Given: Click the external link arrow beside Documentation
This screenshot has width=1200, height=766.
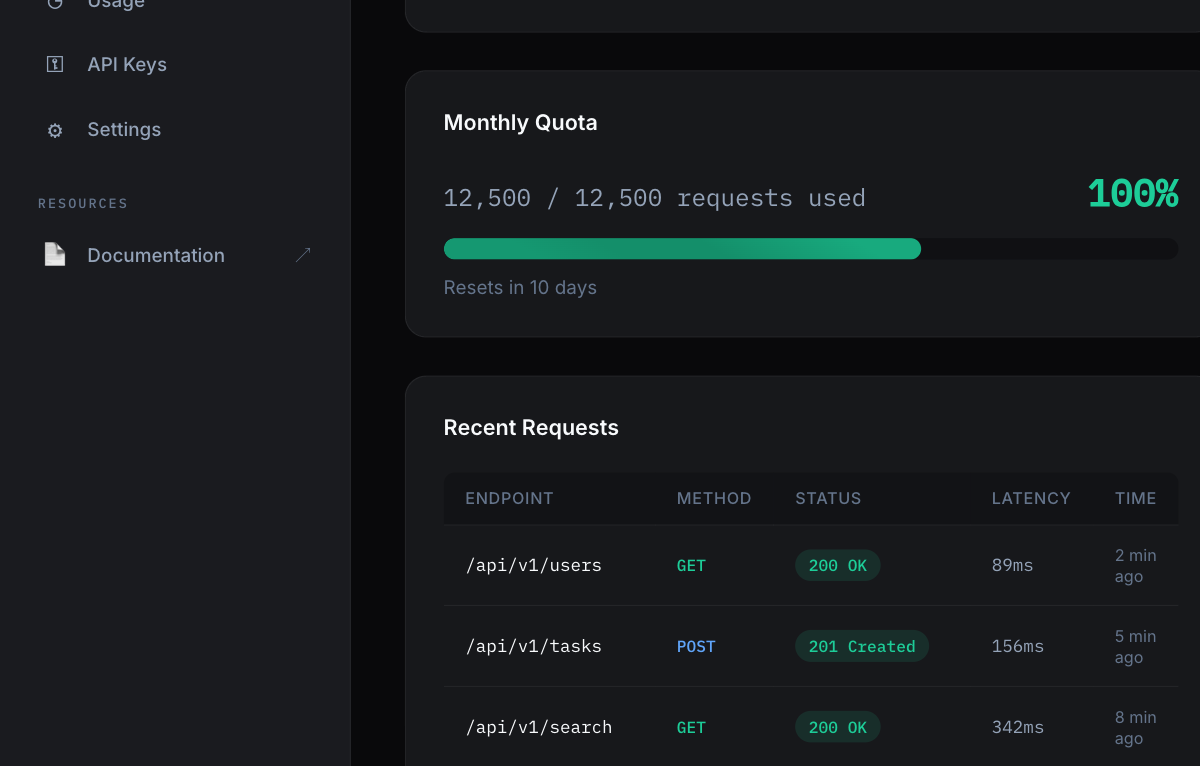Looking at the screenshot, I should click(303, 255).
